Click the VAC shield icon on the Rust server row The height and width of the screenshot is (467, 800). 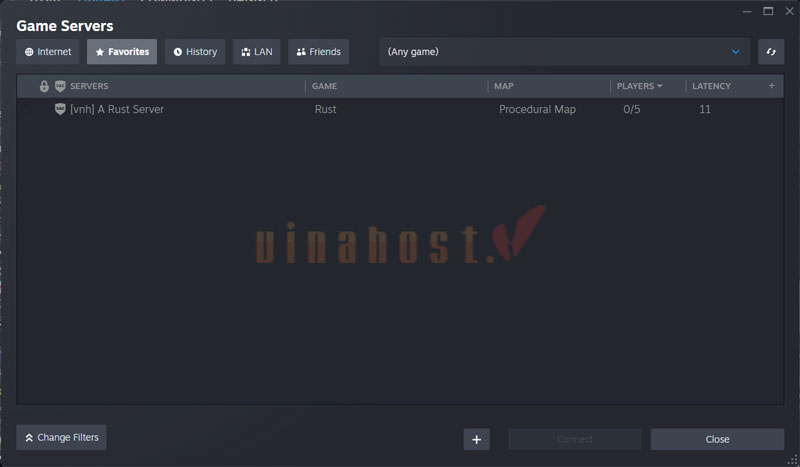(60, 109)
